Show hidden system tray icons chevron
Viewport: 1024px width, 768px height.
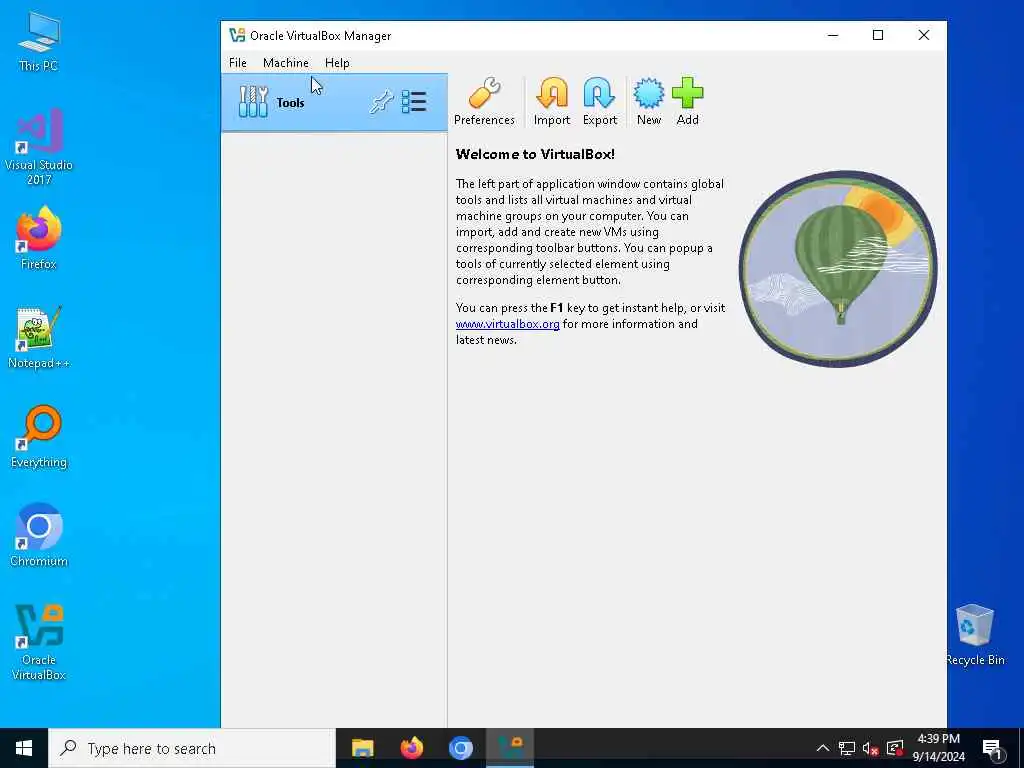tap(823, 748)
